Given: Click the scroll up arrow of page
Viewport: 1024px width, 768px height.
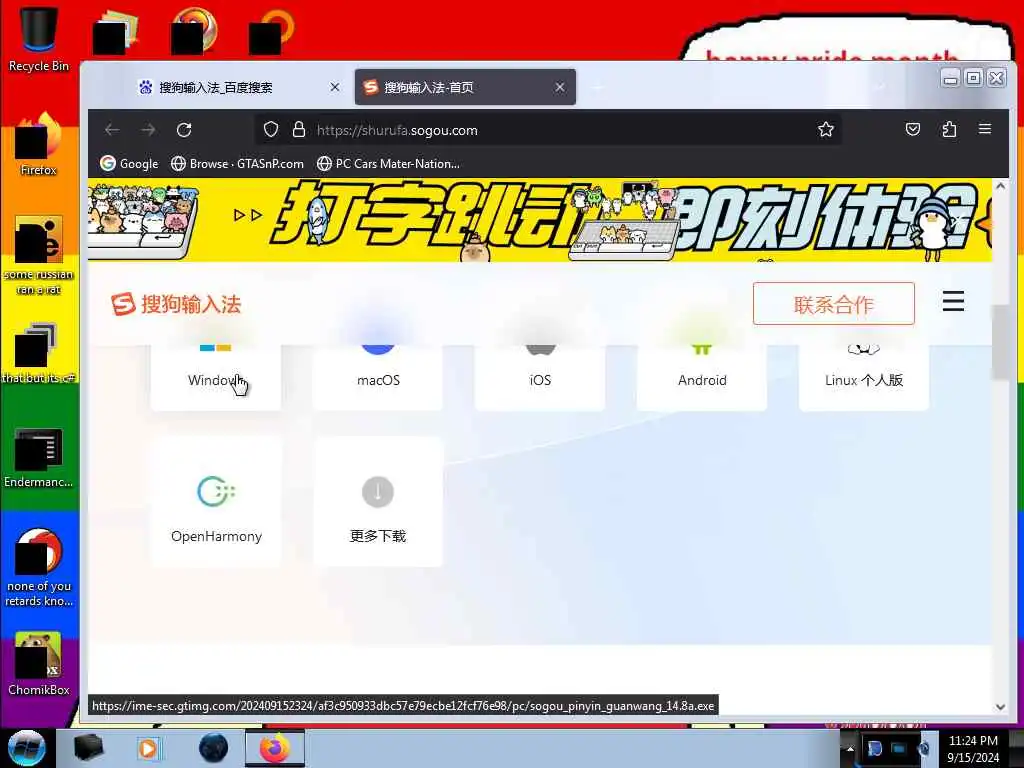Looking at the screenshot, I should click(x=1000, y=186).
